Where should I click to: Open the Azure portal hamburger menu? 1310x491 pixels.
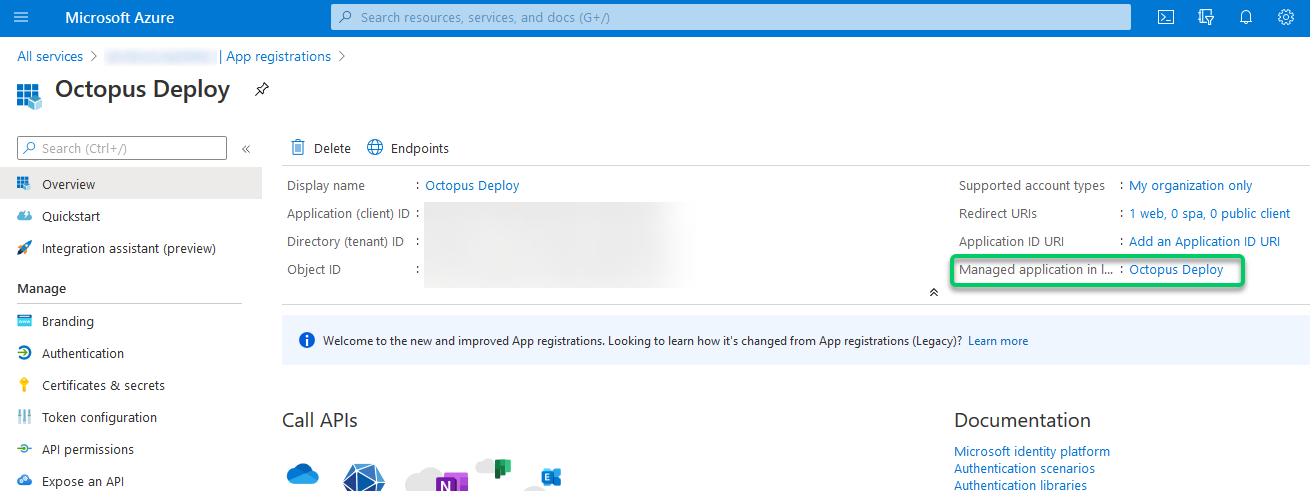point(21,17)
